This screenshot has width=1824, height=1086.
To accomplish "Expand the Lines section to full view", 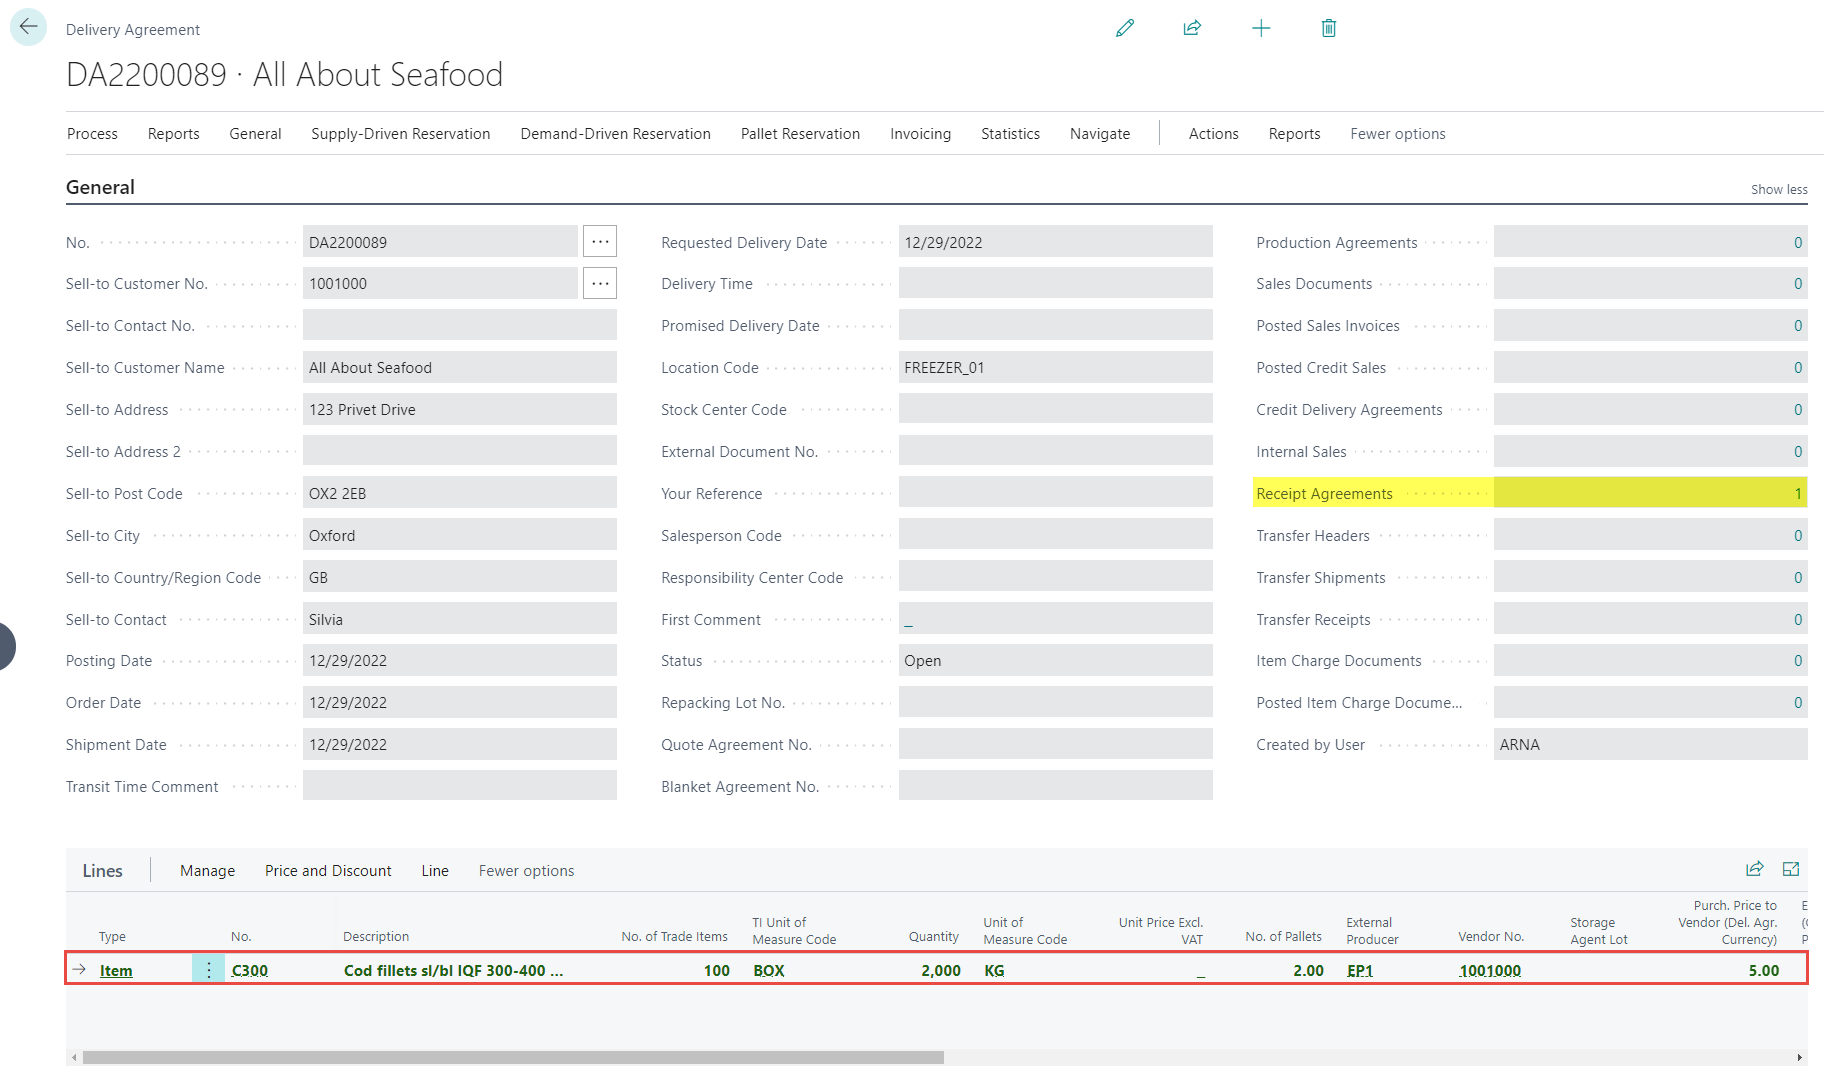I will (x=1791, y=869).
